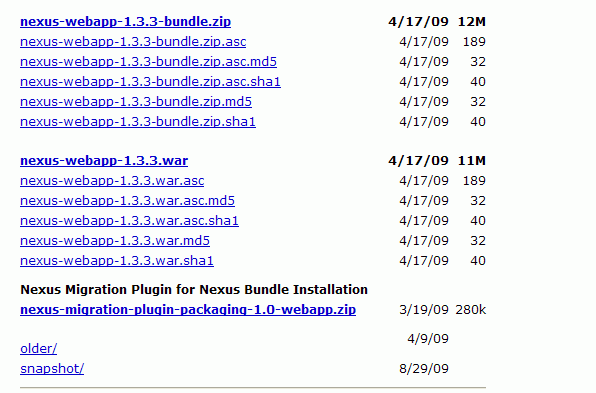This screenshot has width=596, height=393.
Task: Download nexus-webapp-1.3.3-bundle.zip
Action: (x=125, y=22)
